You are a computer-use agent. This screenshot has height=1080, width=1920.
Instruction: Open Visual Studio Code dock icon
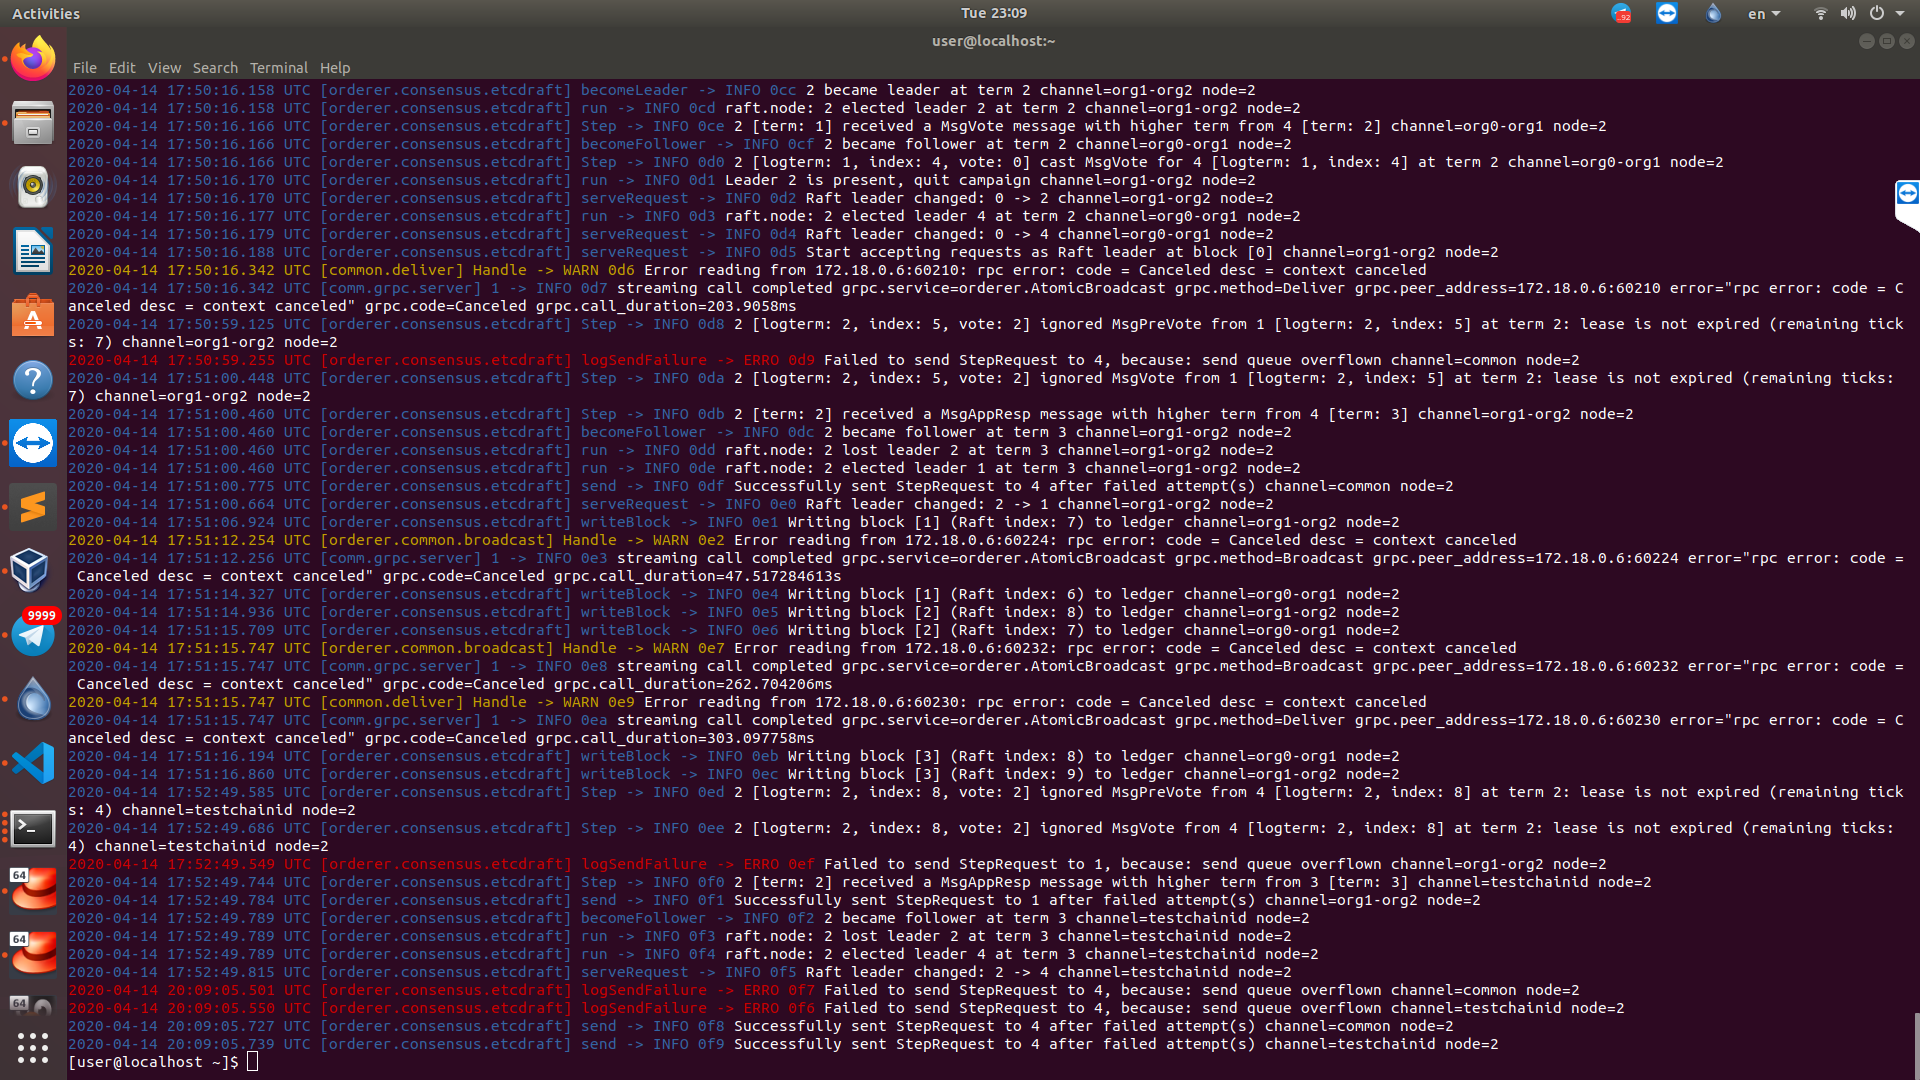point(33,763)
